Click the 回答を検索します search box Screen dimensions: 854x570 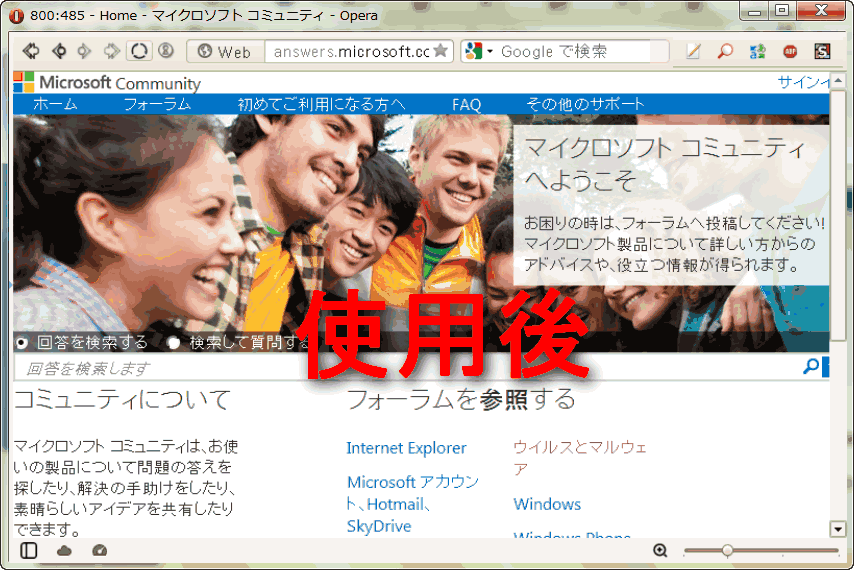(x=406, y=369)
